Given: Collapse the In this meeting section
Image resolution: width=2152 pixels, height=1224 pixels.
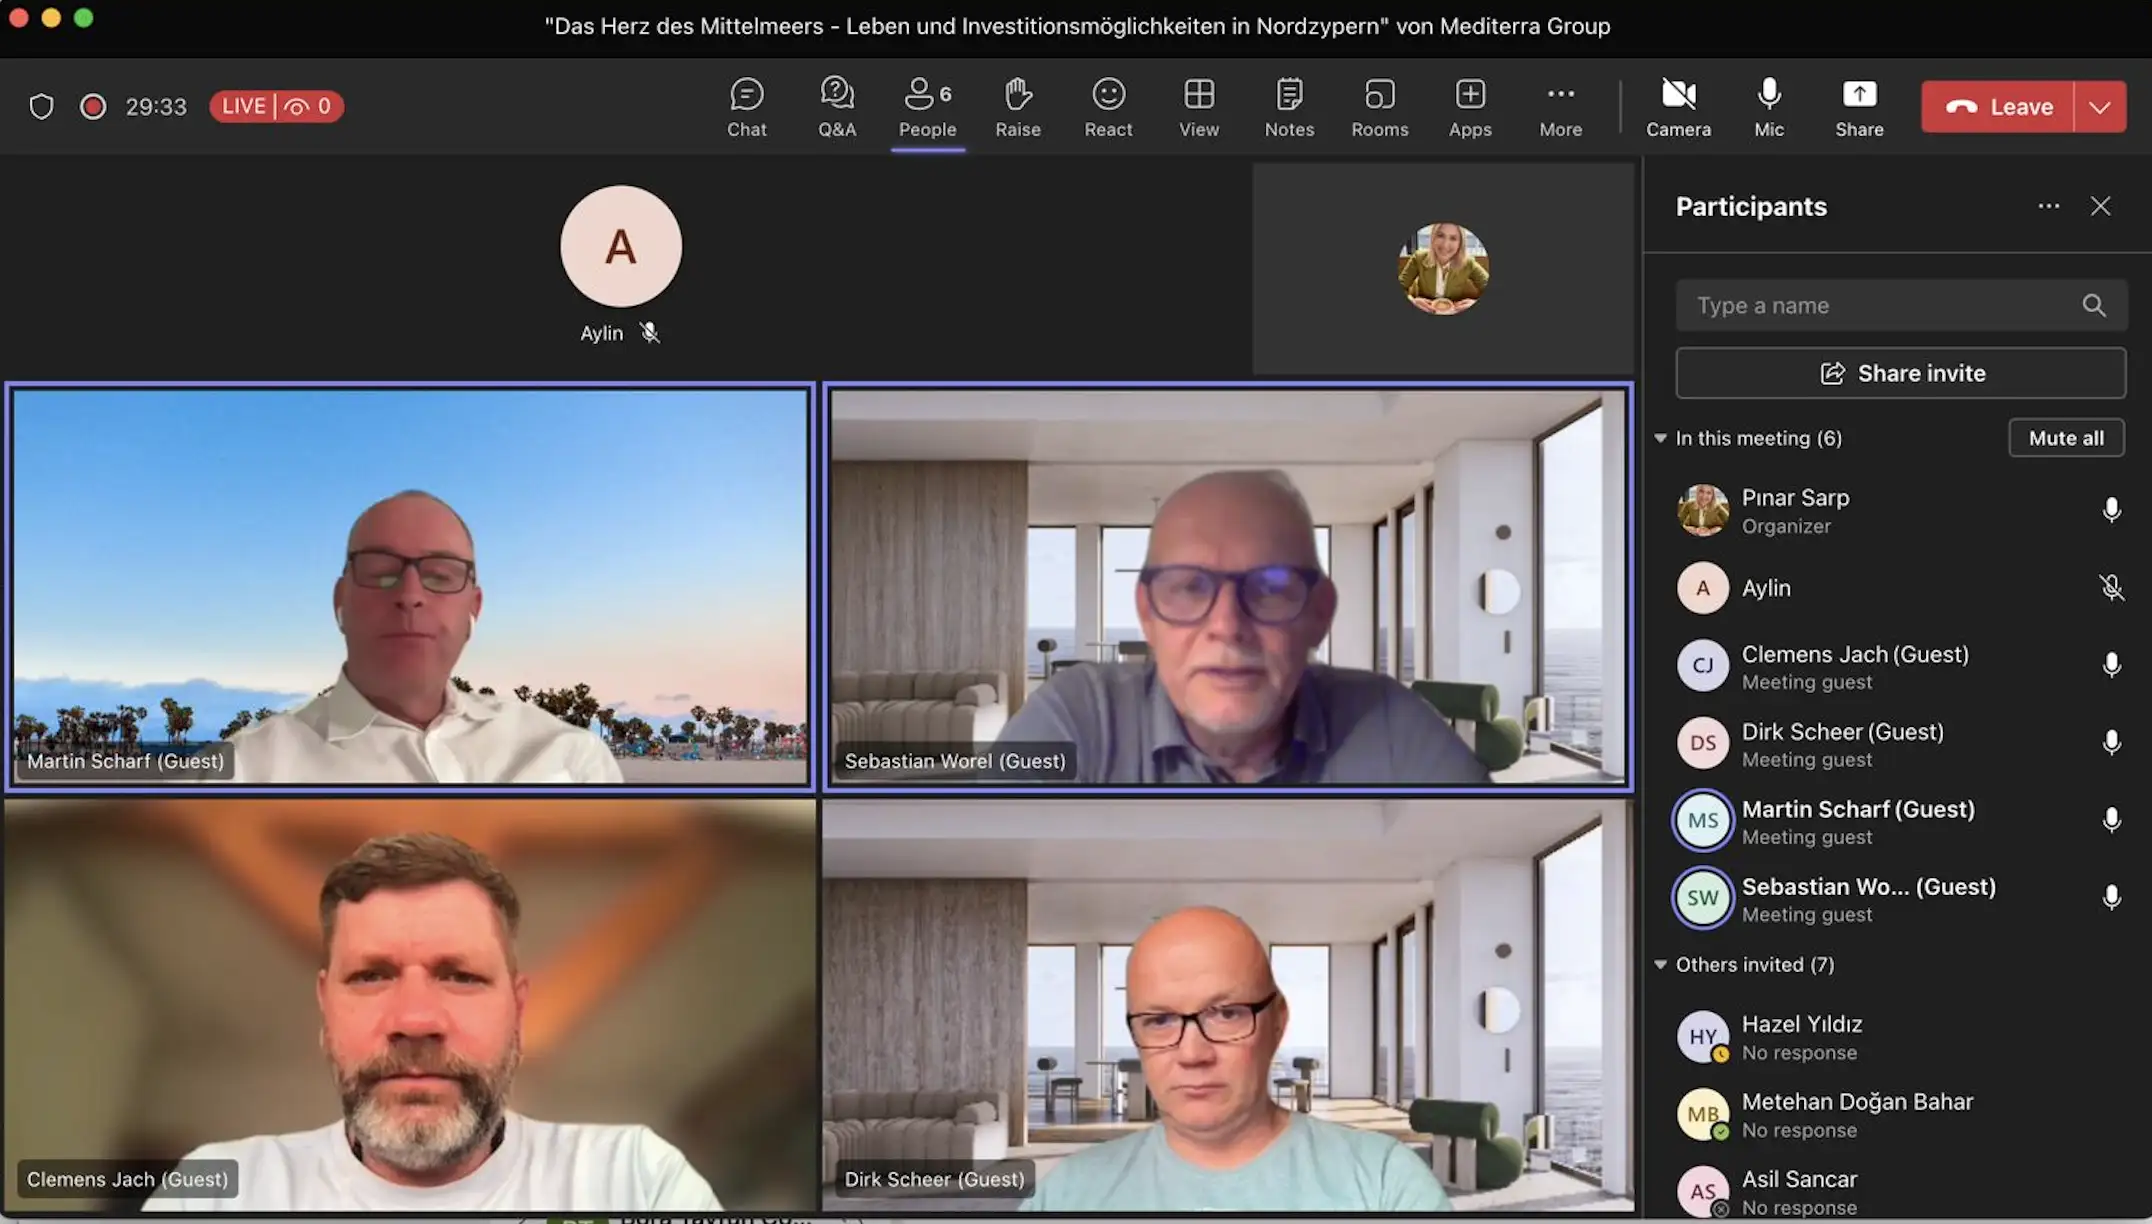Looking at the screenshot, I should [1661, 438].
